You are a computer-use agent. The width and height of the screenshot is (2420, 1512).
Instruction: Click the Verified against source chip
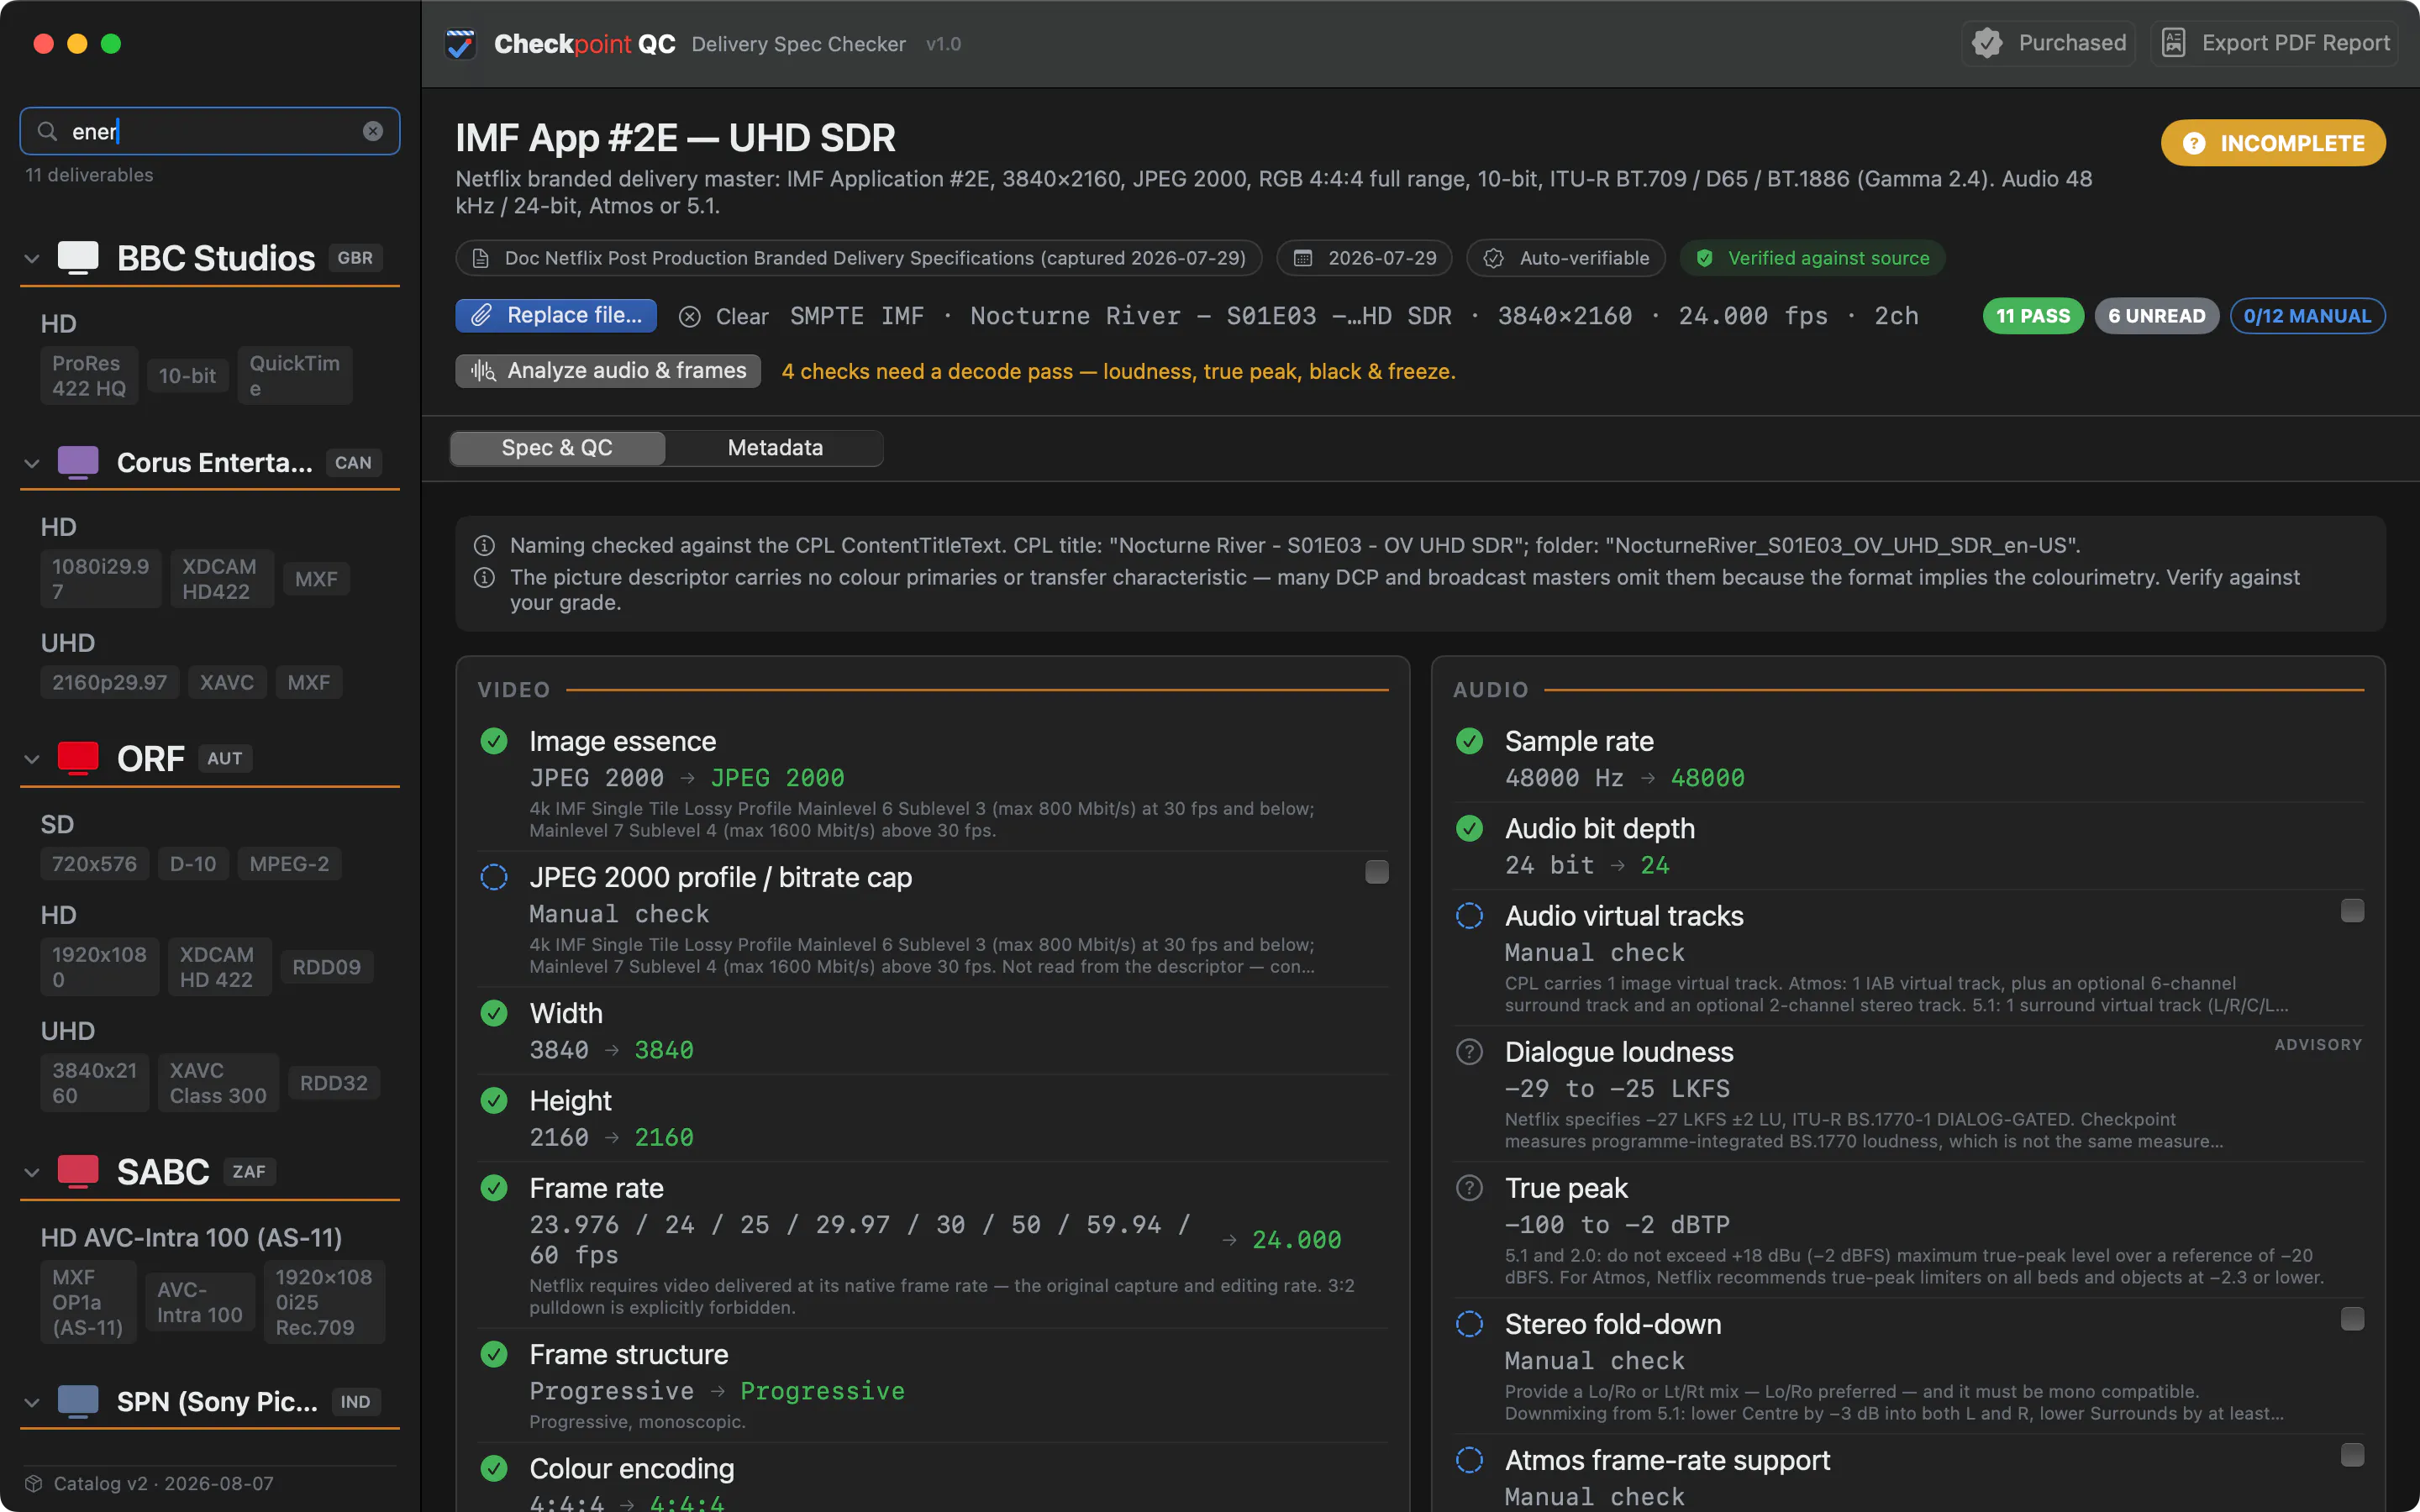click(x=1812, y=258)
